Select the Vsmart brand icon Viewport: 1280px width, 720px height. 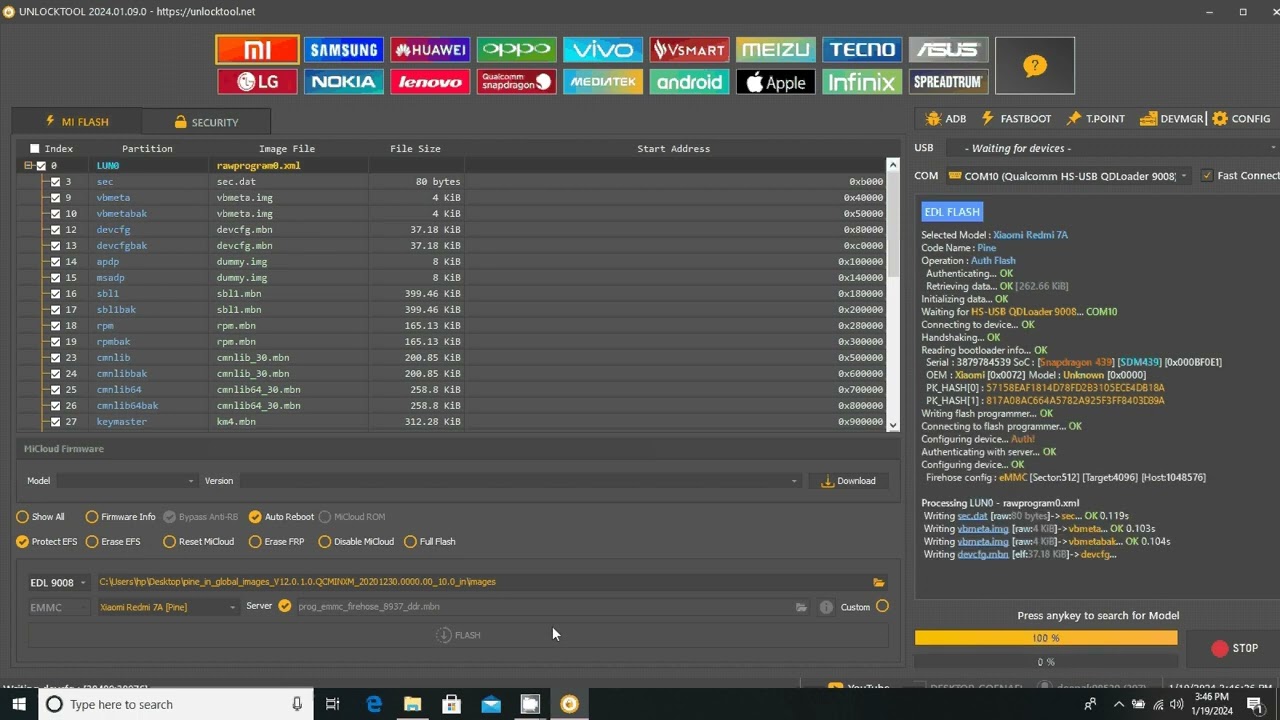click(689, 50)
